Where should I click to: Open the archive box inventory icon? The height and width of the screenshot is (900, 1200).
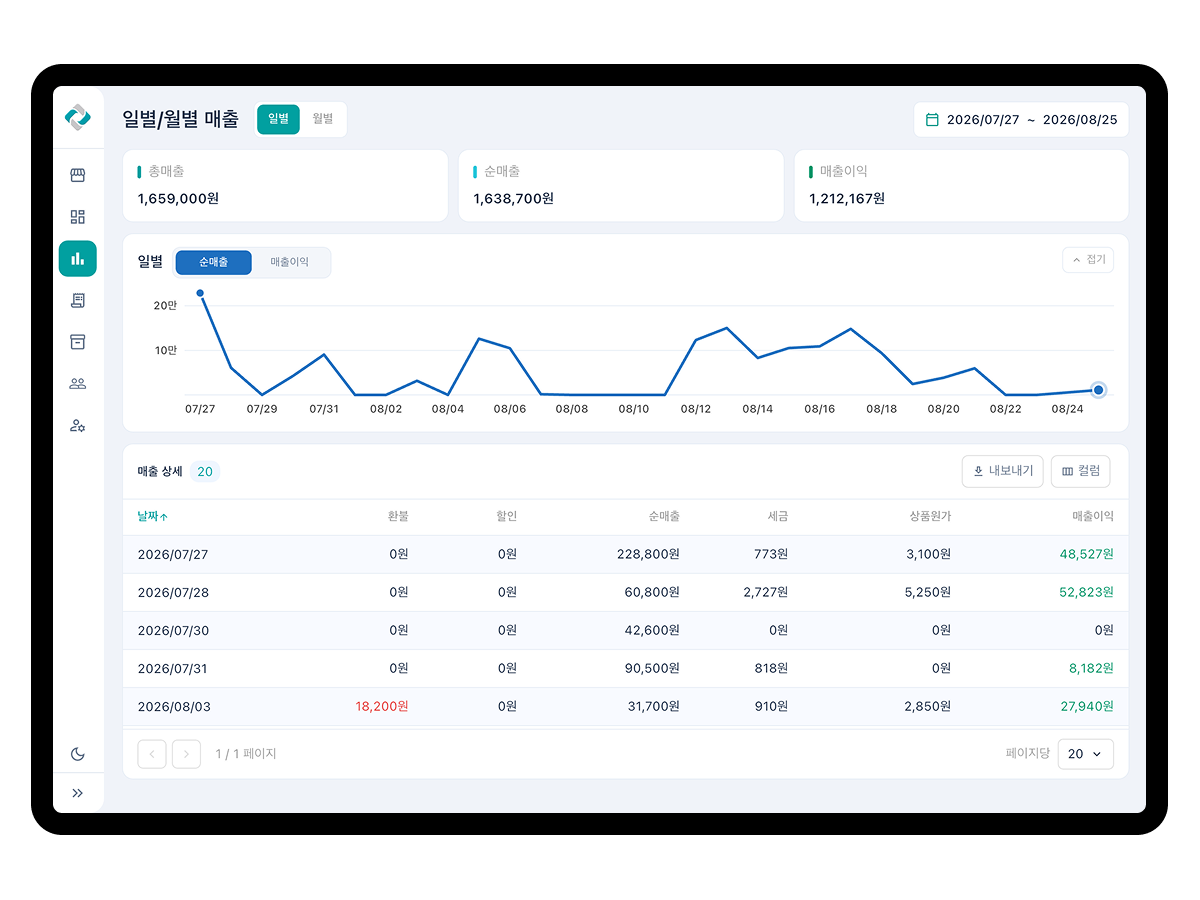pos(77,342)
